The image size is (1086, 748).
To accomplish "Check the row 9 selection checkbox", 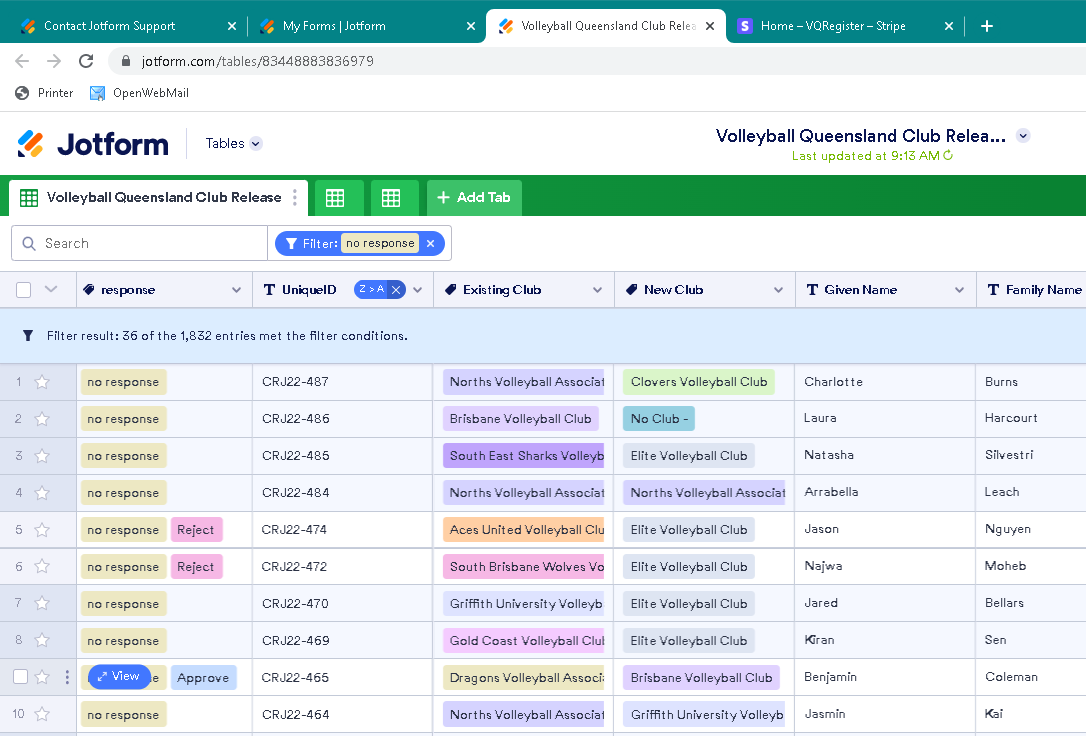I will [20, 677].
